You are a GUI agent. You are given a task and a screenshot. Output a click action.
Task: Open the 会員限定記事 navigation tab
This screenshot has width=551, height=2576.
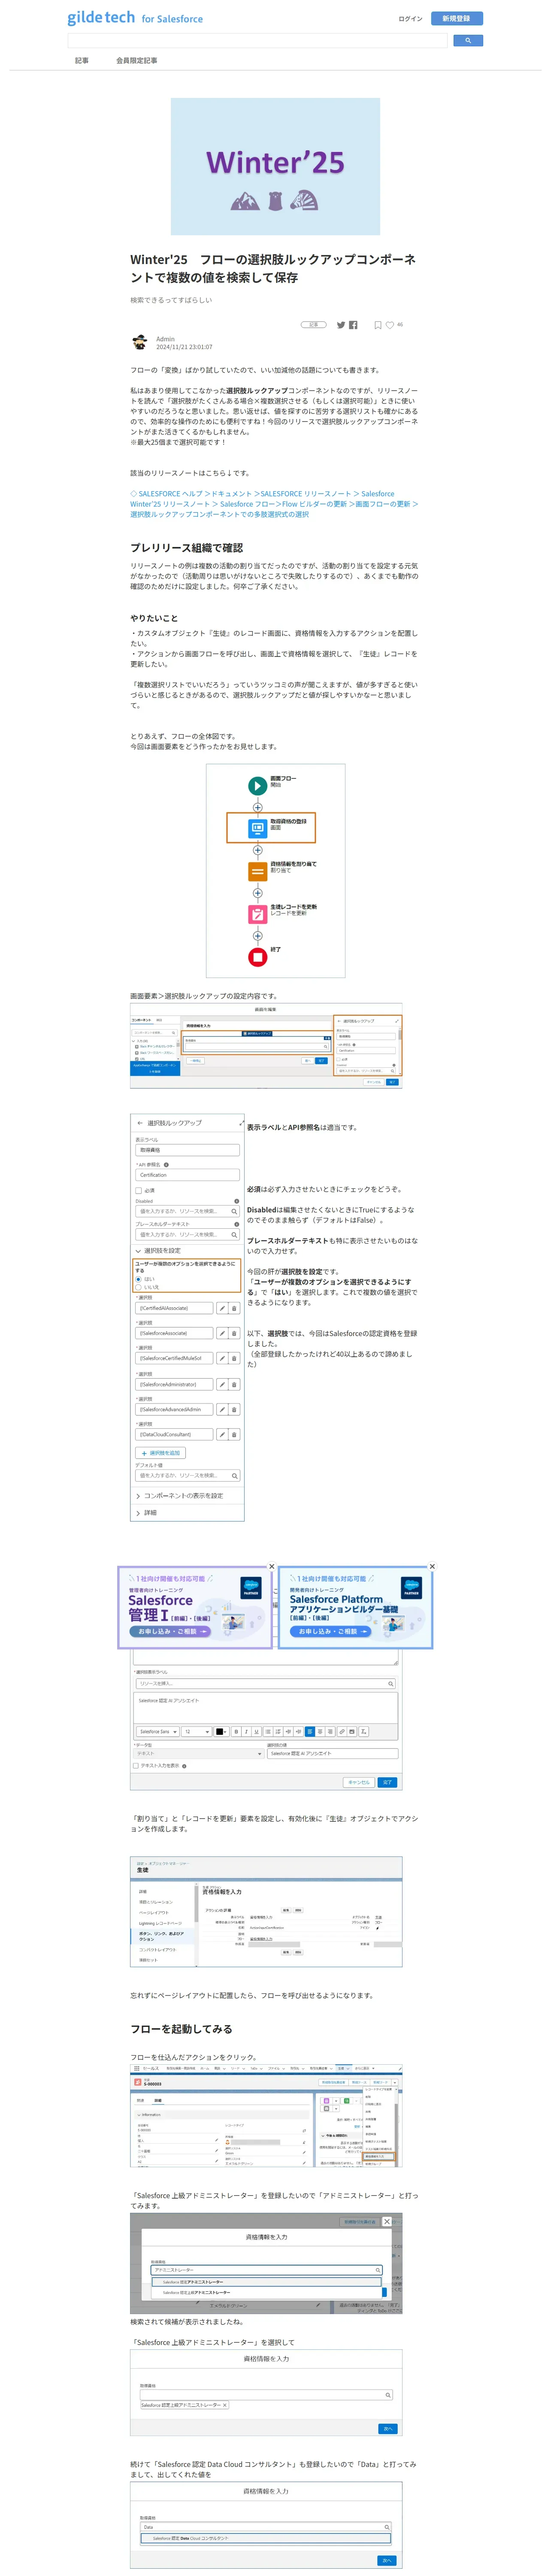click(136, 61)
